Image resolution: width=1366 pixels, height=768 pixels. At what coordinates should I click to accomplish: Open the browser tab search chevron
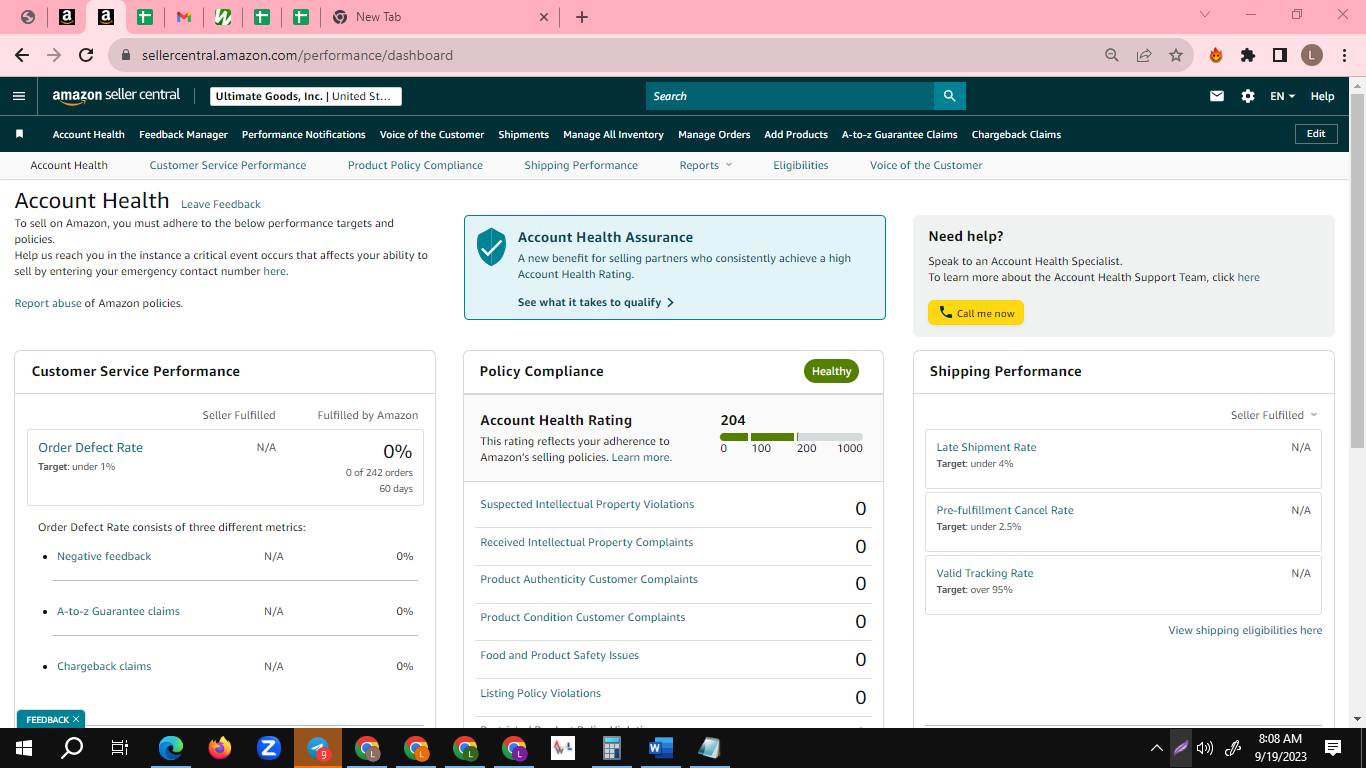(1204, 15)
